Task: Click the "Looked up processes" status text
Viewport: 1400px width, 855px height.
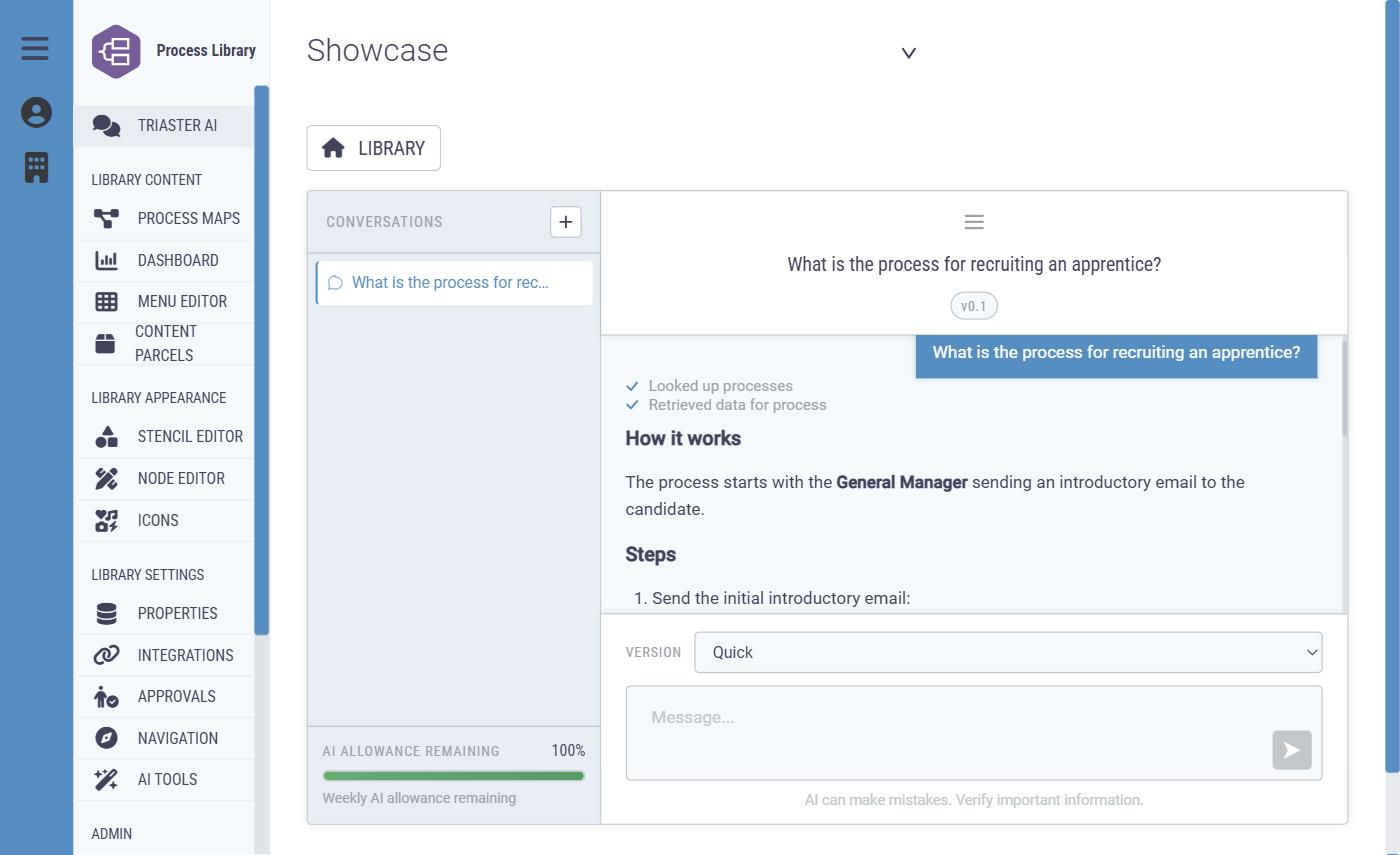Action: pyautogui.click(x=721, y=386)
